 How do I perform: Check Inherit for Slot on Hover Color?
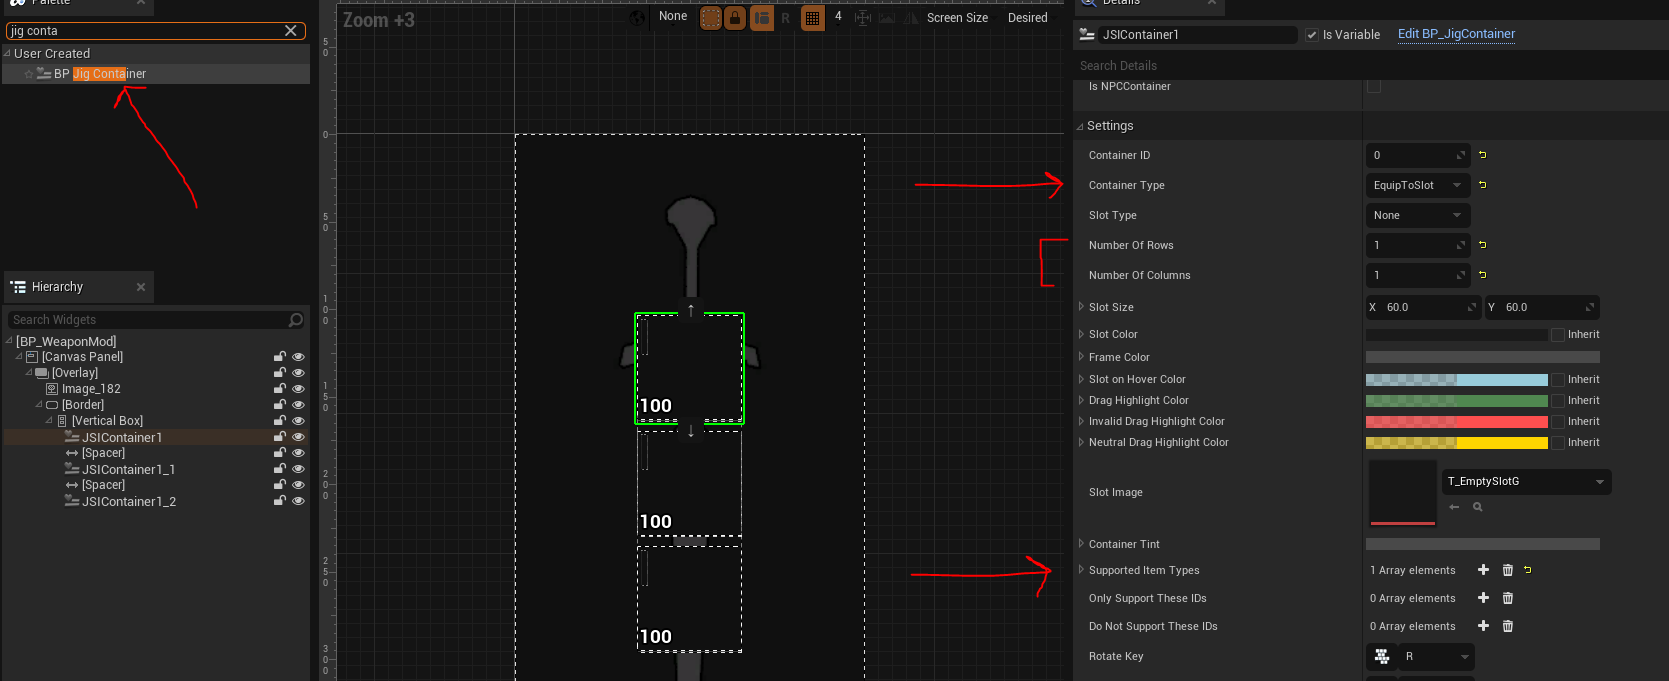(x=1558, y=380)
